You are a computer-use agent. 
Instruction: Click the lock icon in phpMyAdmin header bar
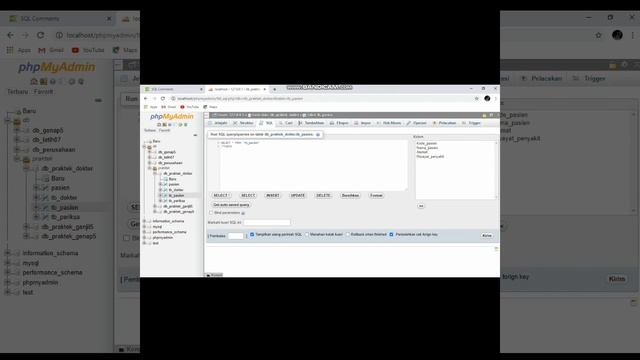[x=484, y=116]
